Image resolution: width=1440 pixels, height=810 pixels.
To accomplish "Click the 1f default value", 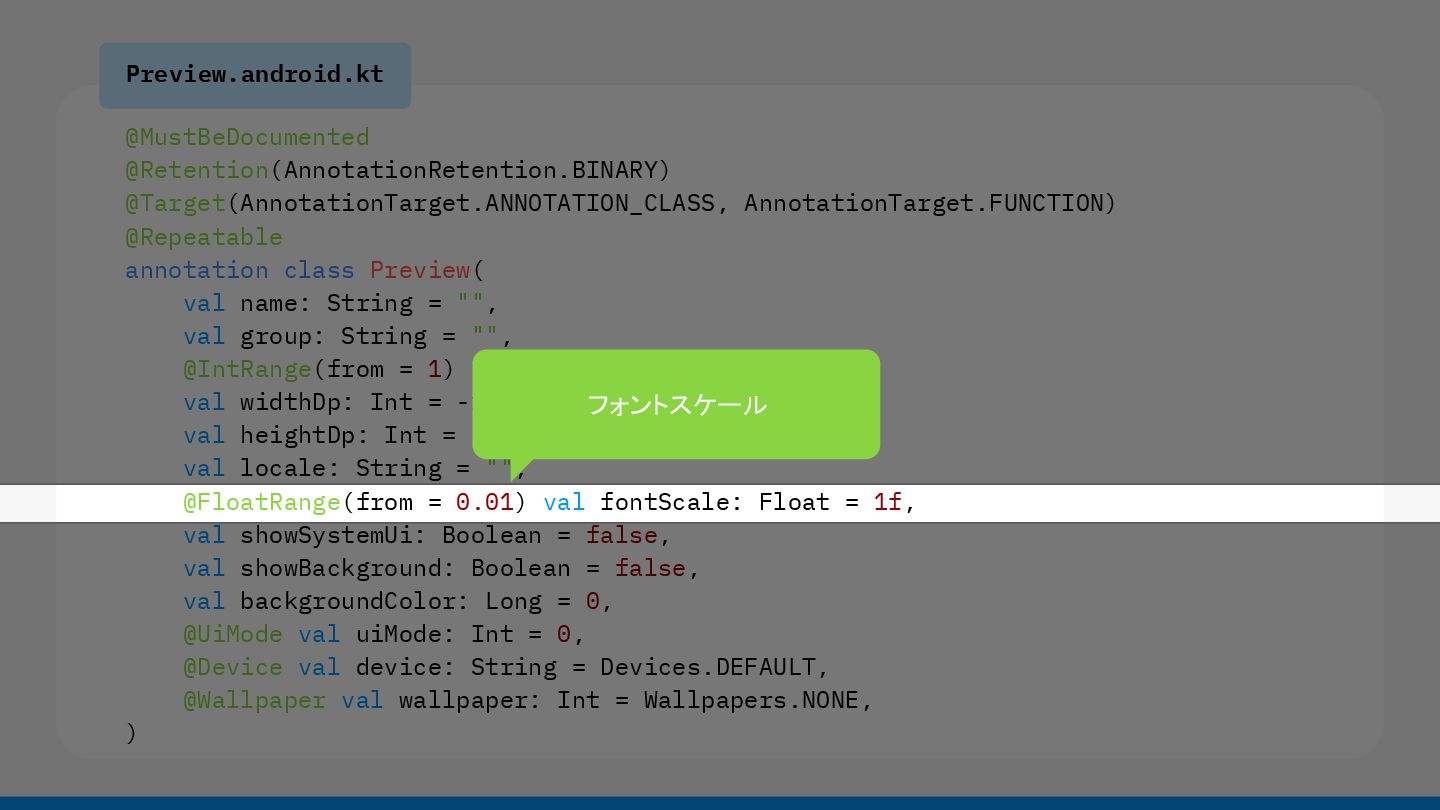I will click(888, 502).
